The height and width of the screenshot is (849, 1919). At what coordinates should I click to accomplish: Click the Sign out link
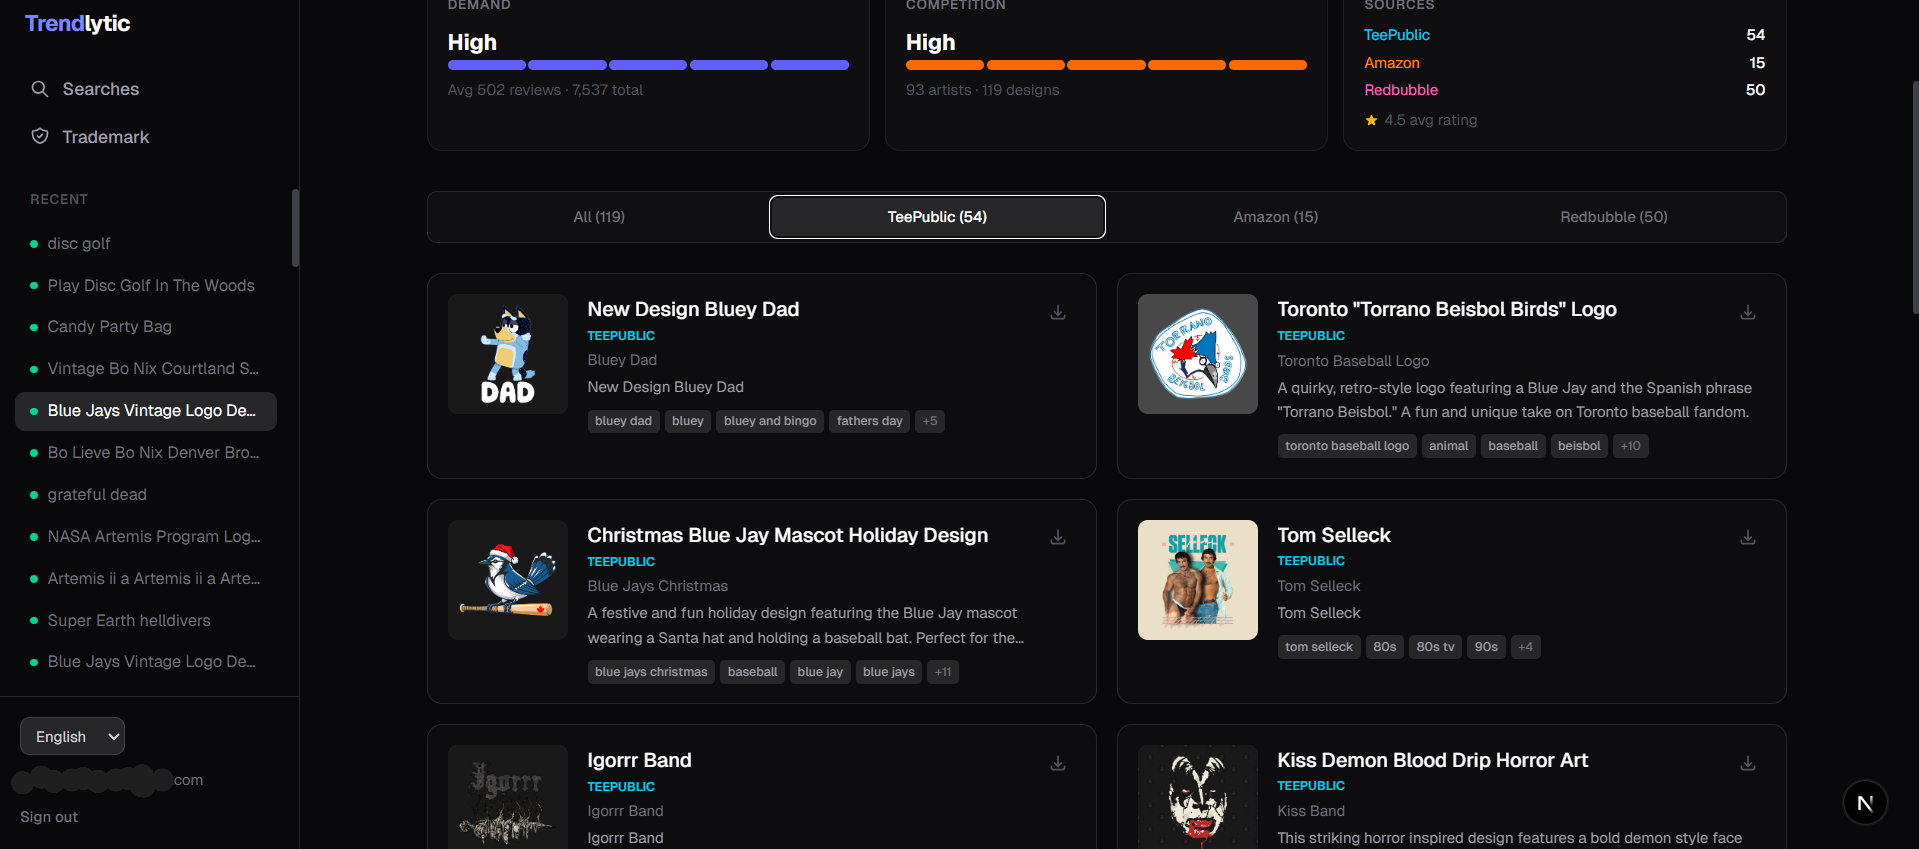pyautogui.click(x=49, y=817)
